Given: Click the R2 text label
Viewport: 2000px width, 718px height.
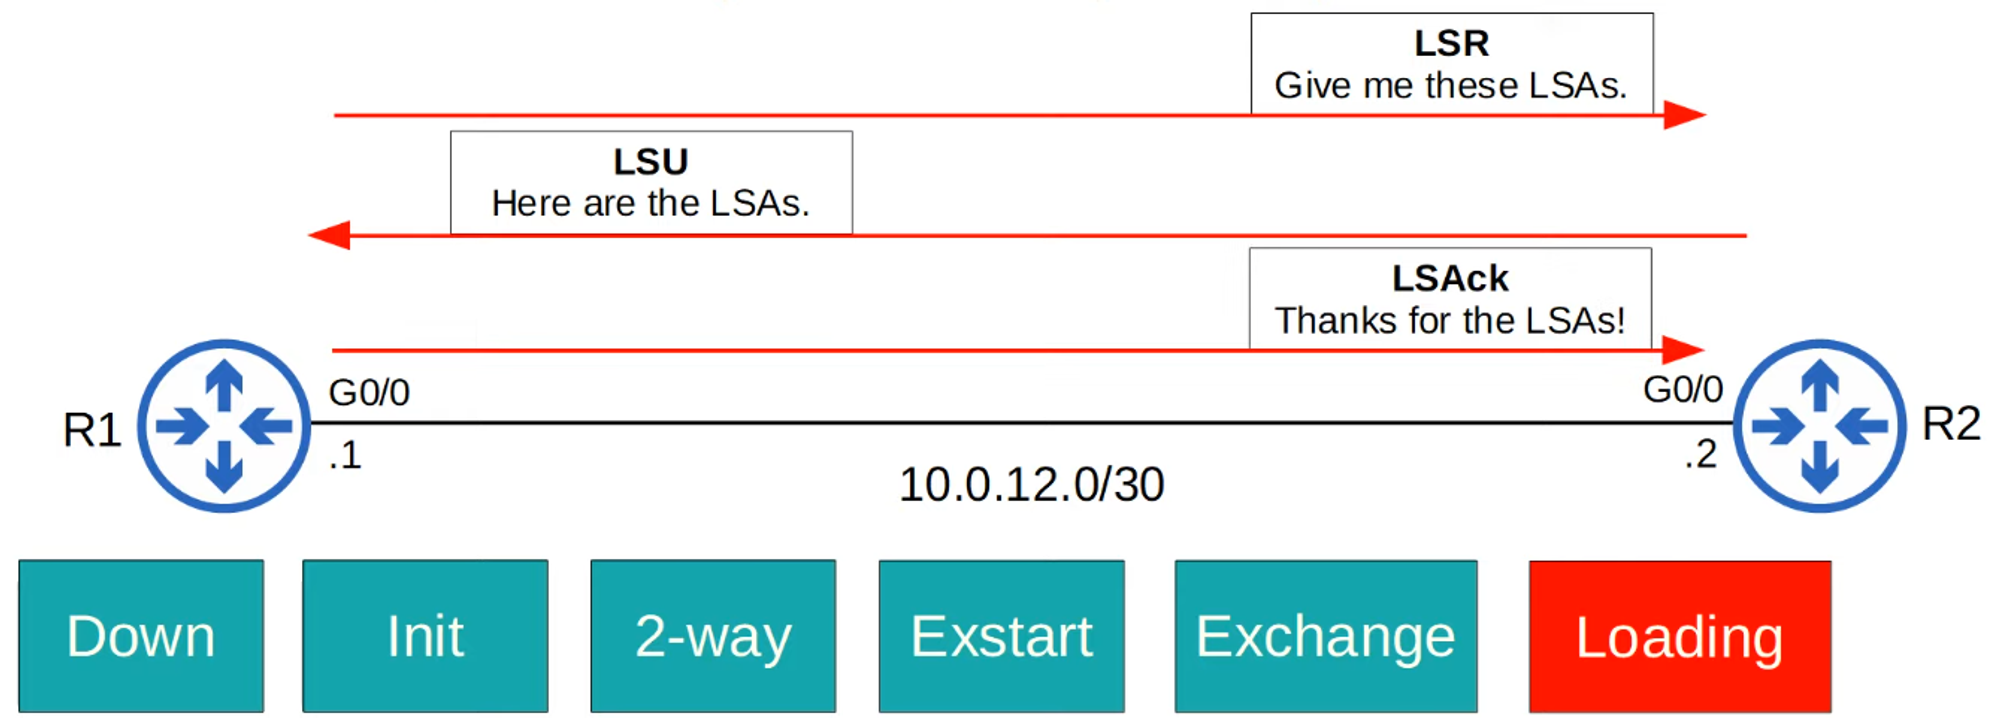Looking at the screenshot, I should pos(1951,424).
